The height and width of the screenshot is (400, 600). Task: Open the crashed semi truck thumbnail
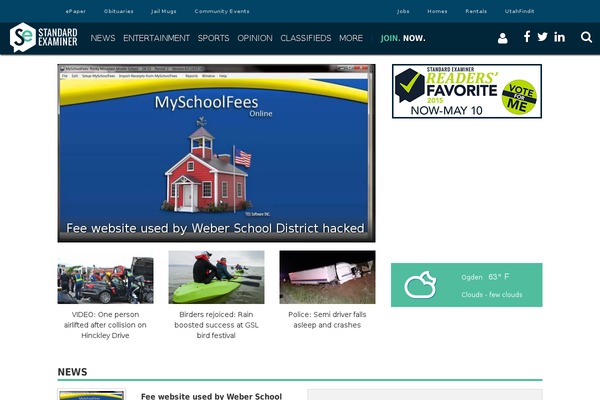[327, 277]
